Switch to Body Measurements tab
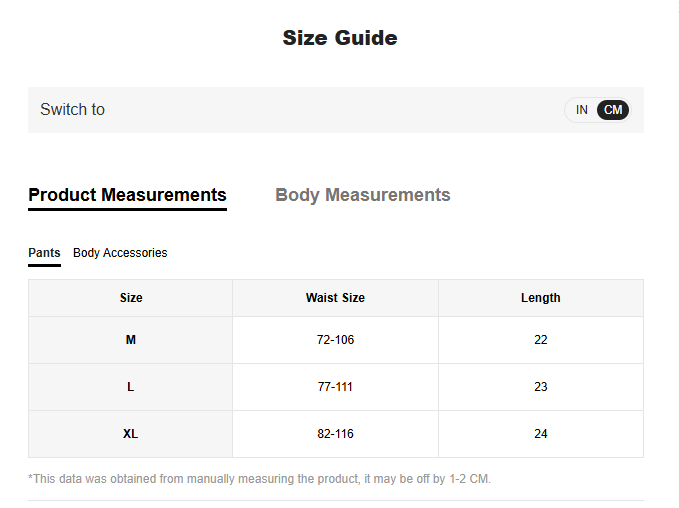 click(x=363, y=195)
